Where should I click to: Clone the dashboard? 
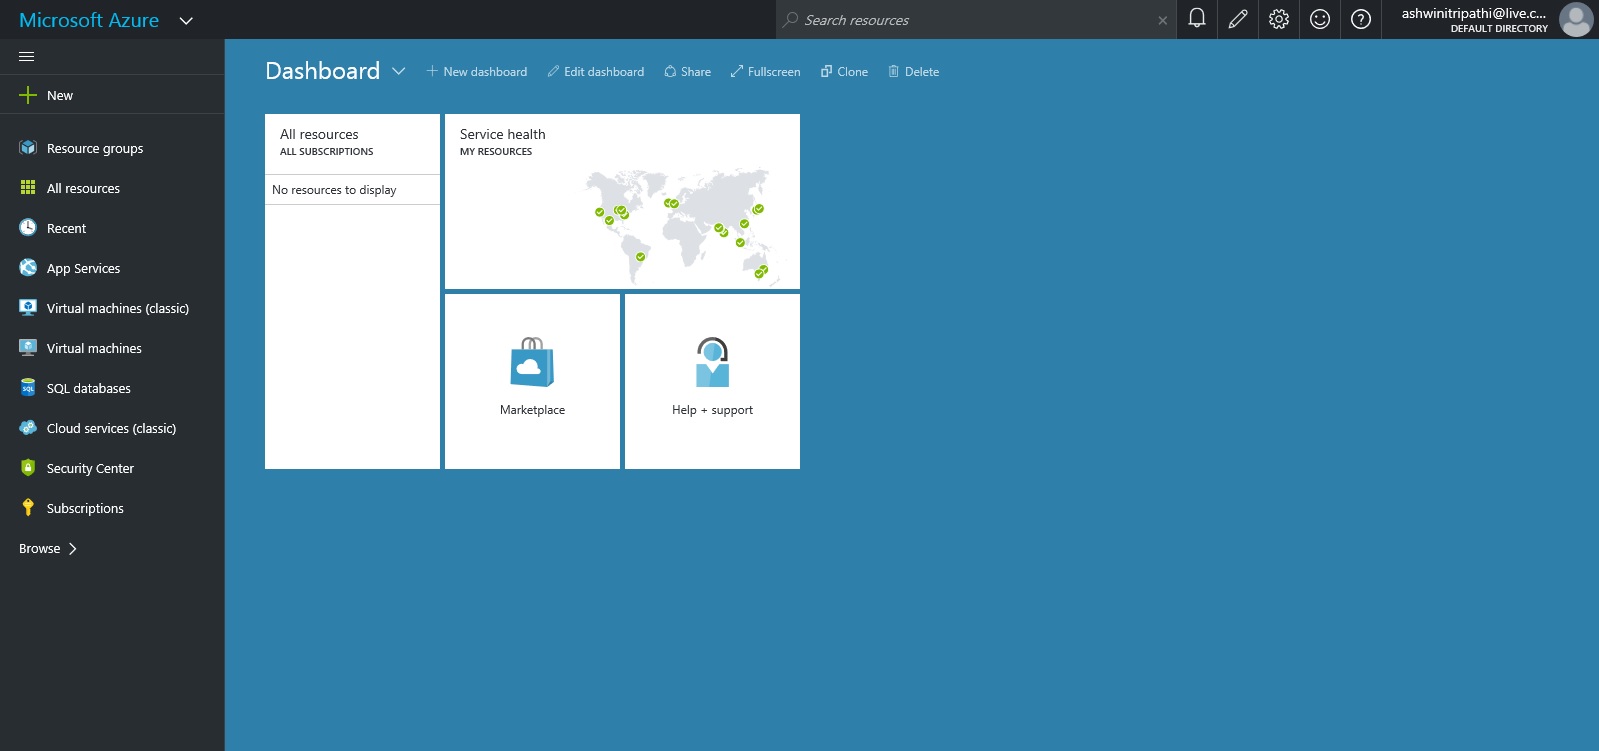(844, 72)
